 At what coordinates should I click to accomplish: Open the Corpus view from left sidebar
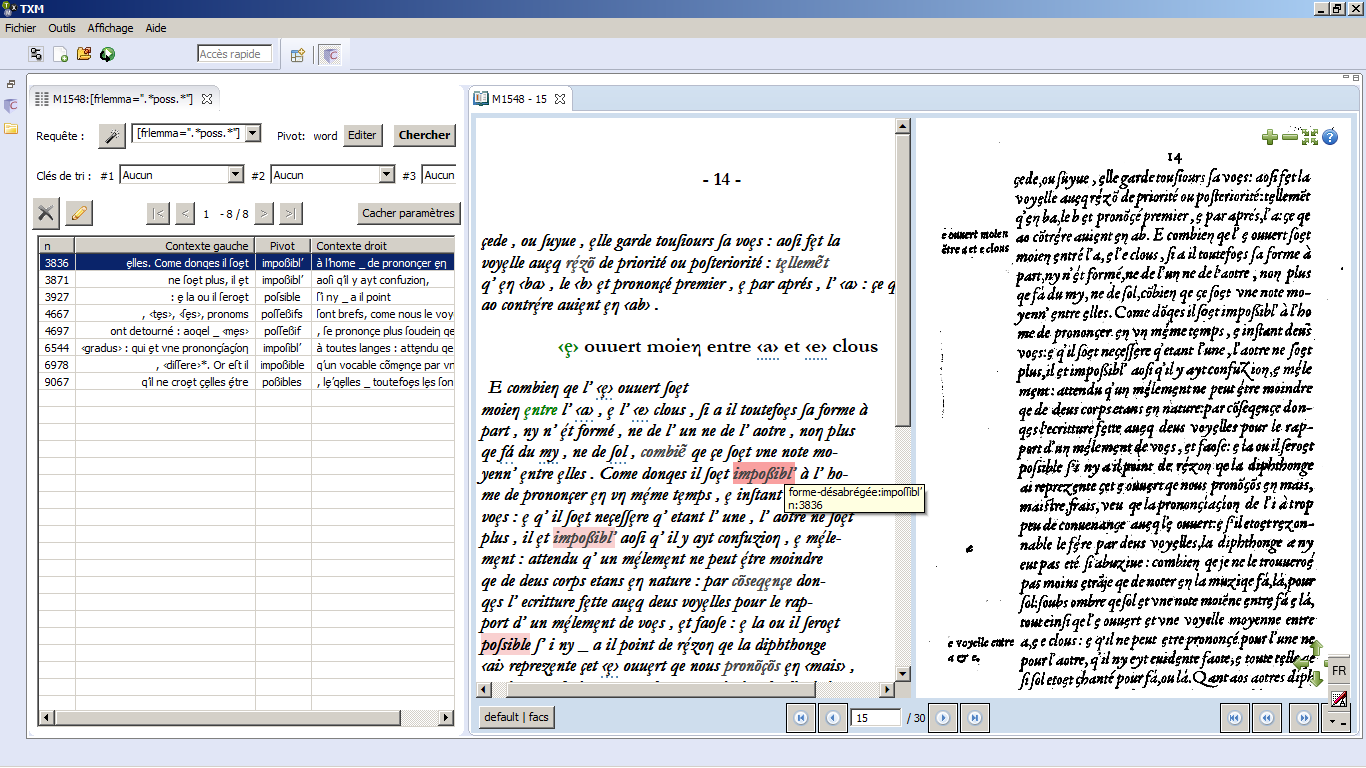coord(11,105)
